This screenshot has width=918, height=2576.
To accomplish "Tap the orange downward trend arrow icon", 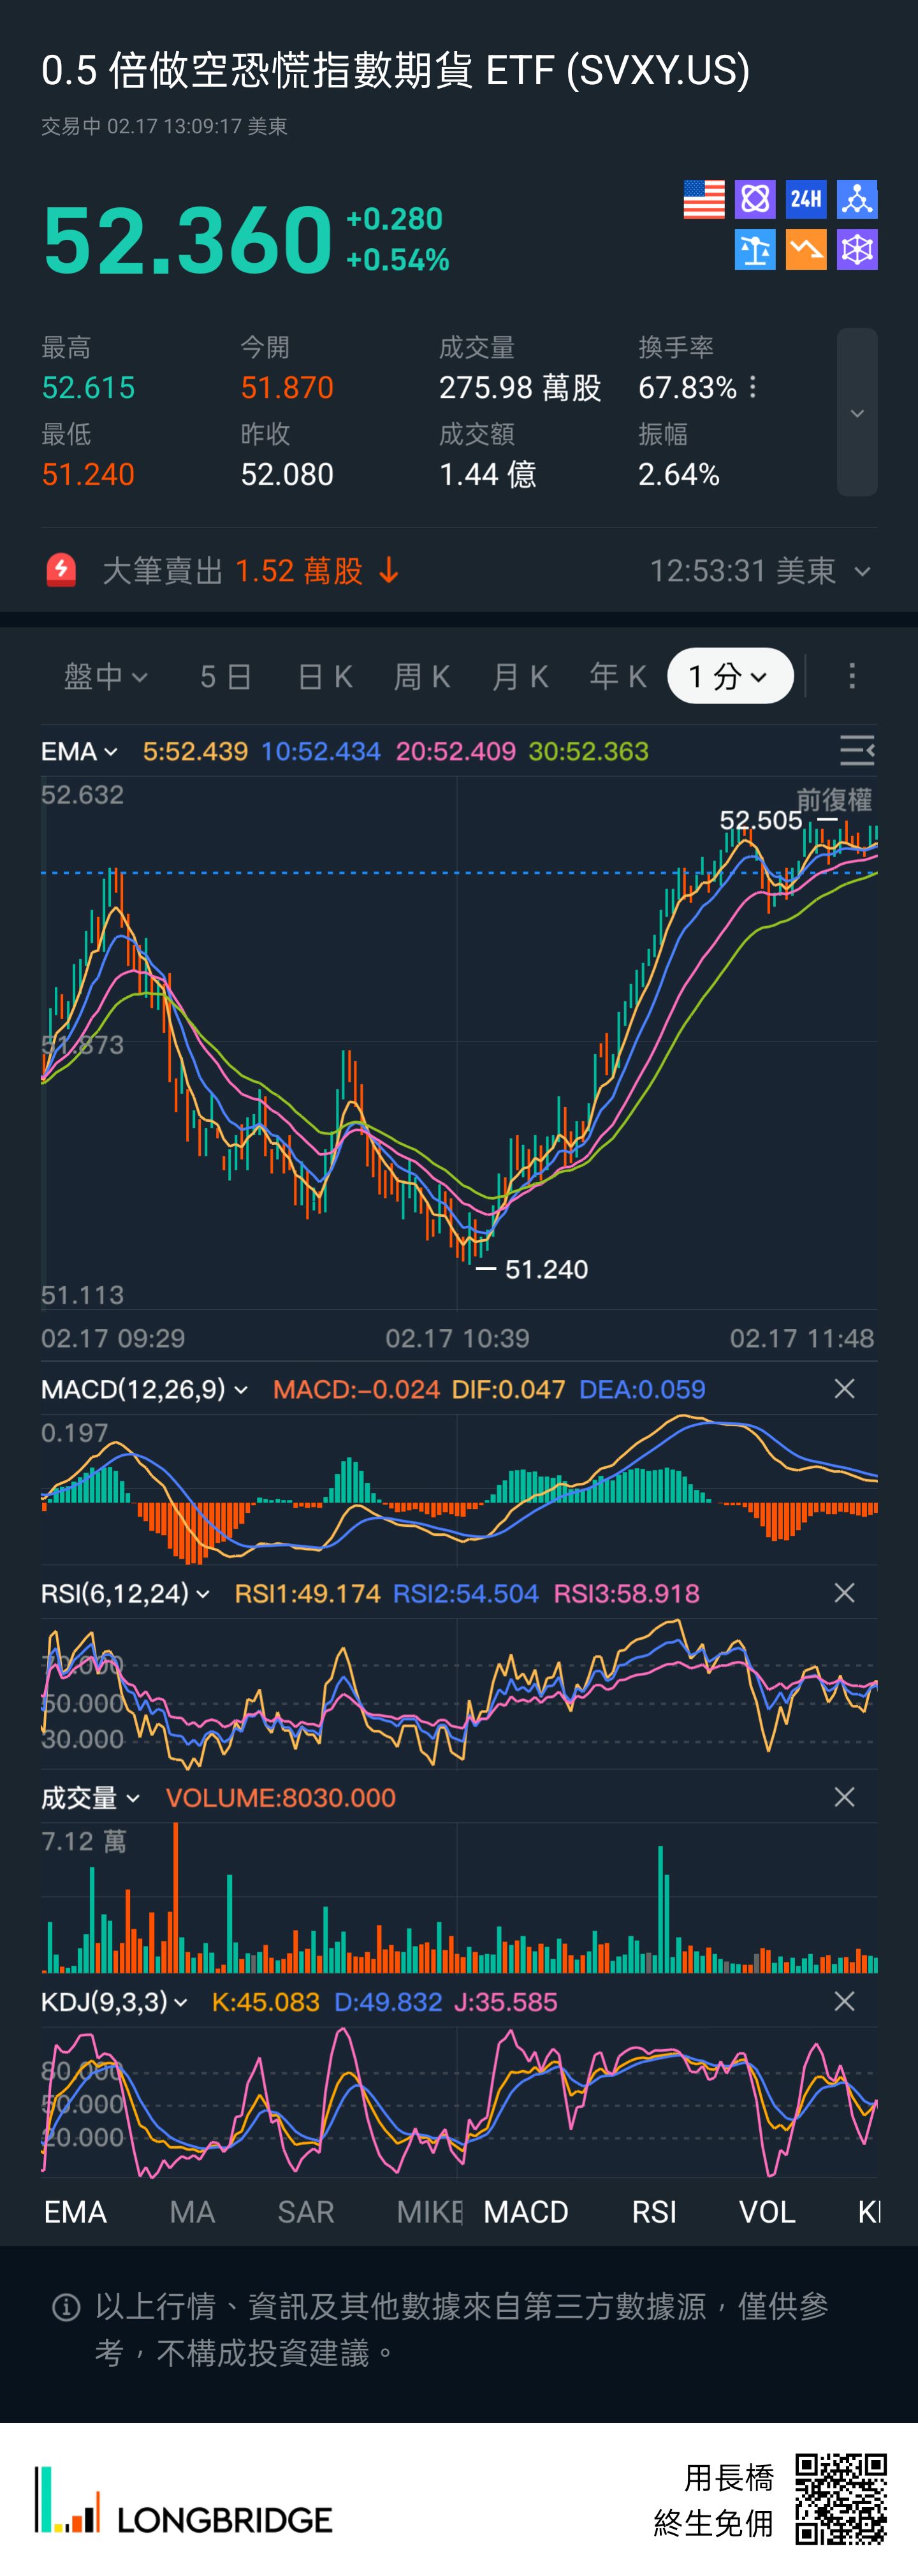I will point(806,250).
